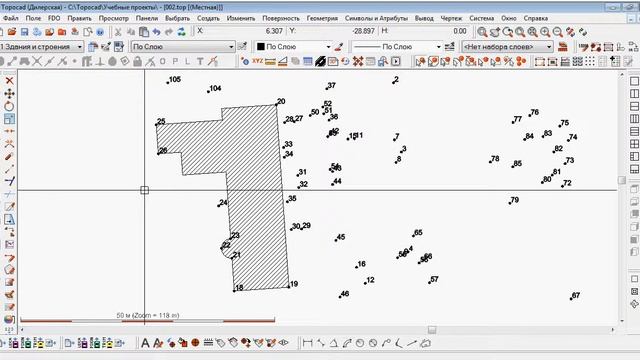Open the '1 Здания и строения' layer dropdown

[41, 47]
